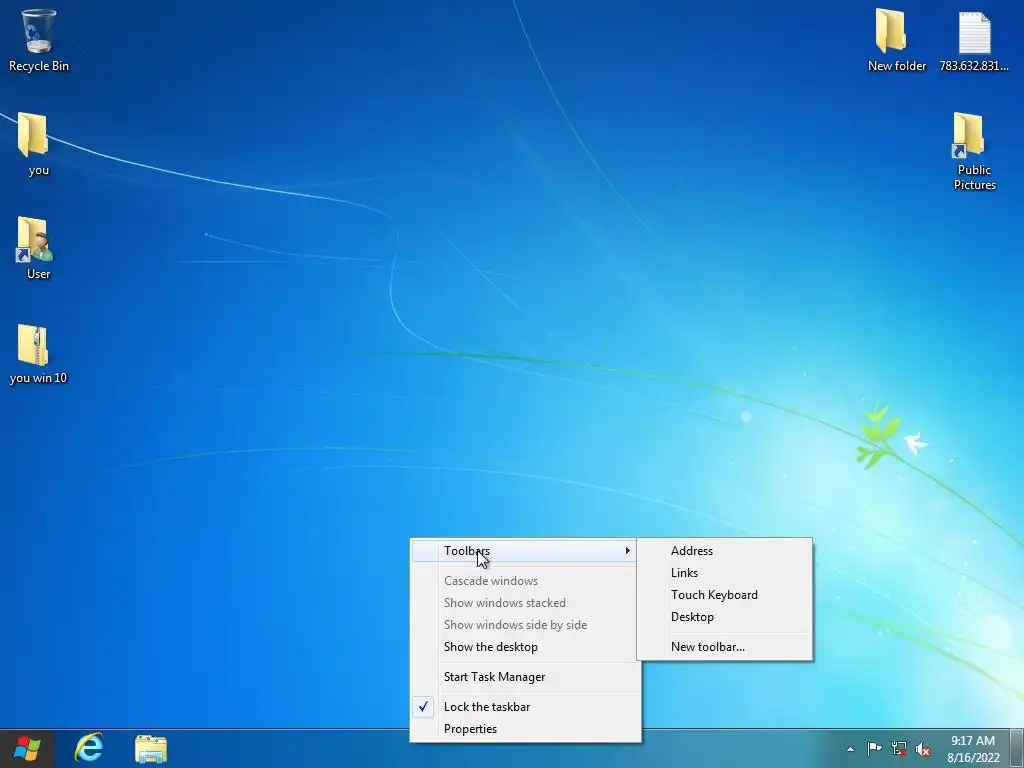The height and width of the screenshot is (768, 1024).
Task: Click greyed Show windows stacked entry
Action: pyautogui.click(x=525, y=603)
